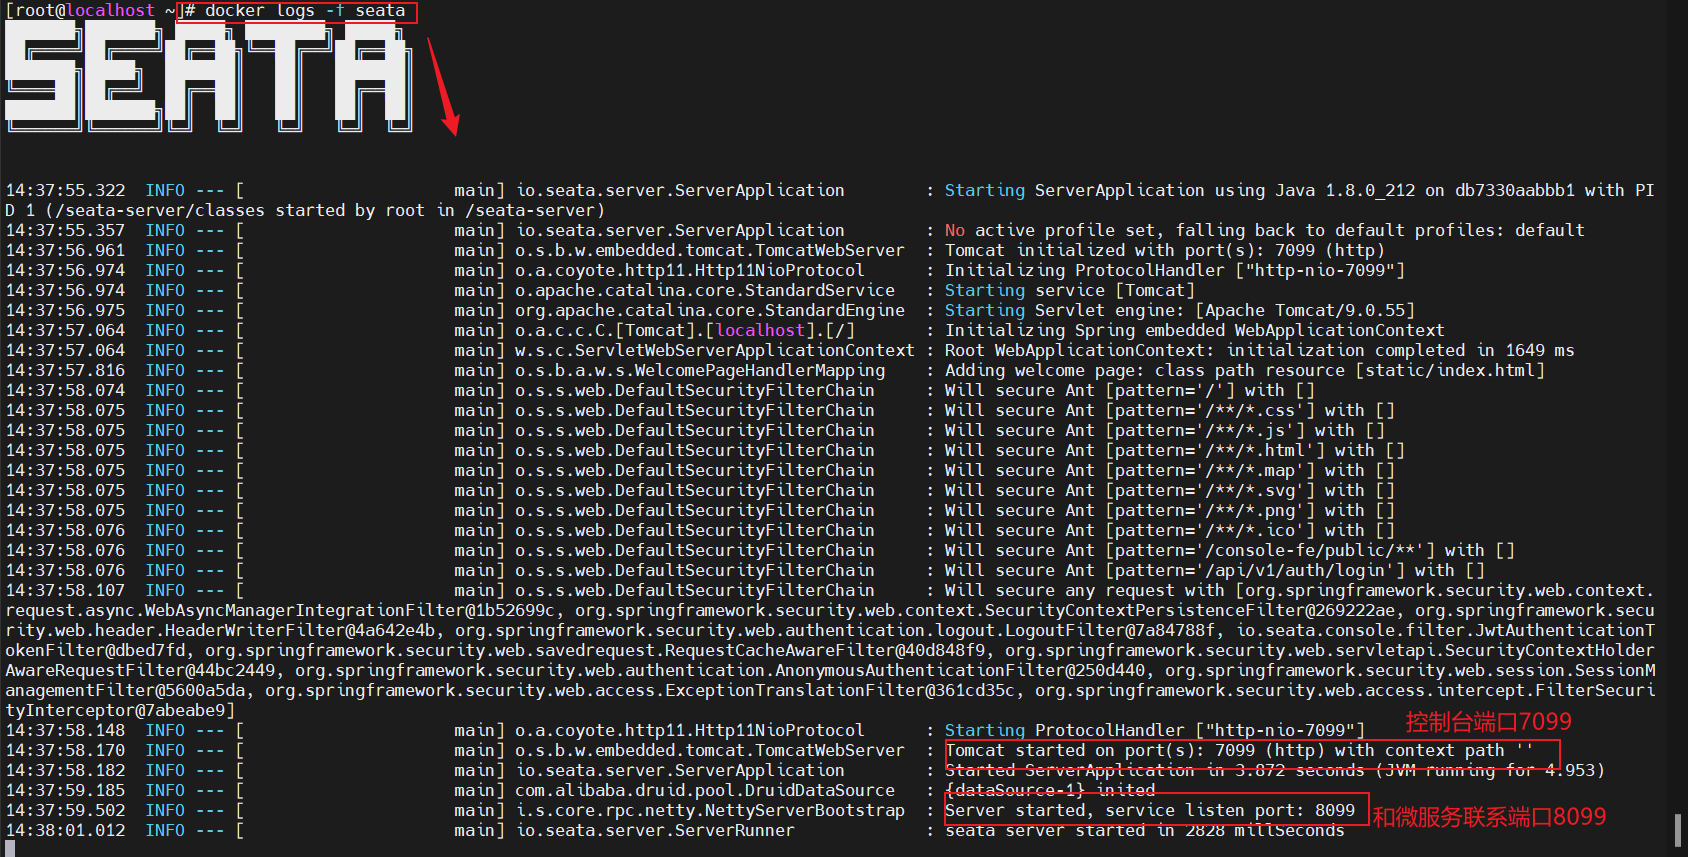Click the timestamp '14:38:01.012'
The image size is (1688, 857).
(66, 830)
